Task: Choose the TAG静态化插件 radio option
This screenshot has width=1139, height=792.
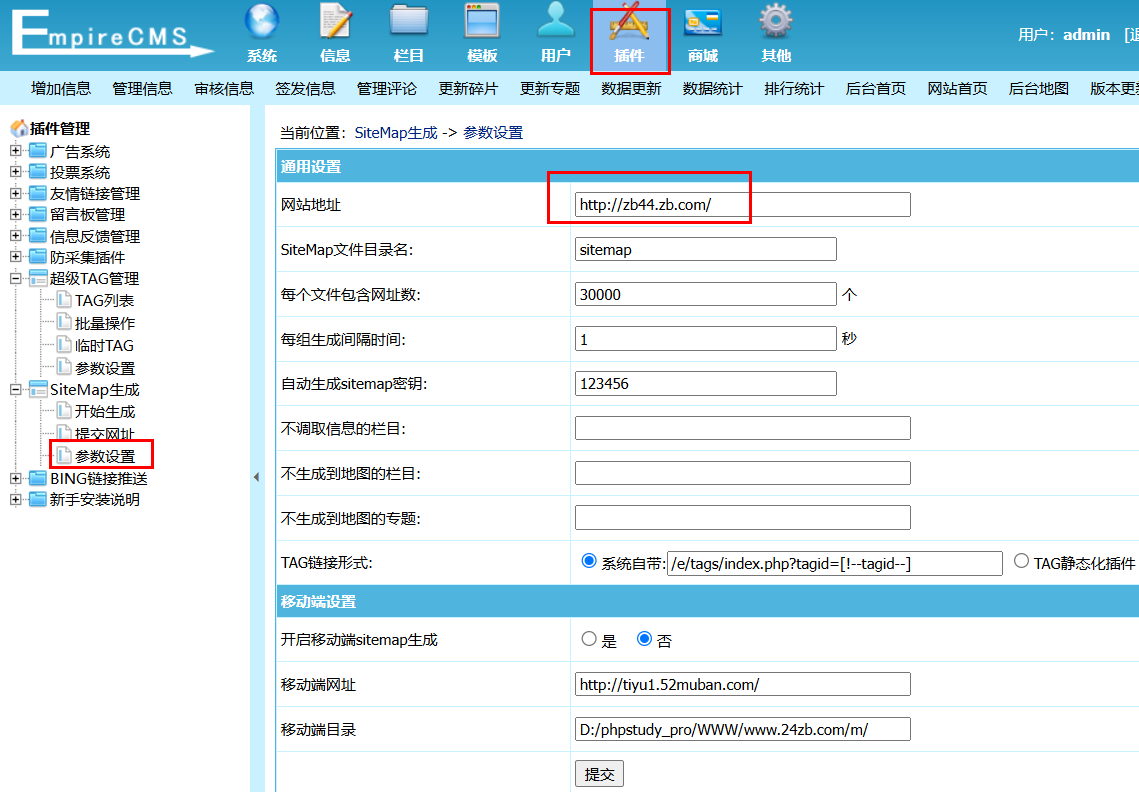Action: [1021, 561]
